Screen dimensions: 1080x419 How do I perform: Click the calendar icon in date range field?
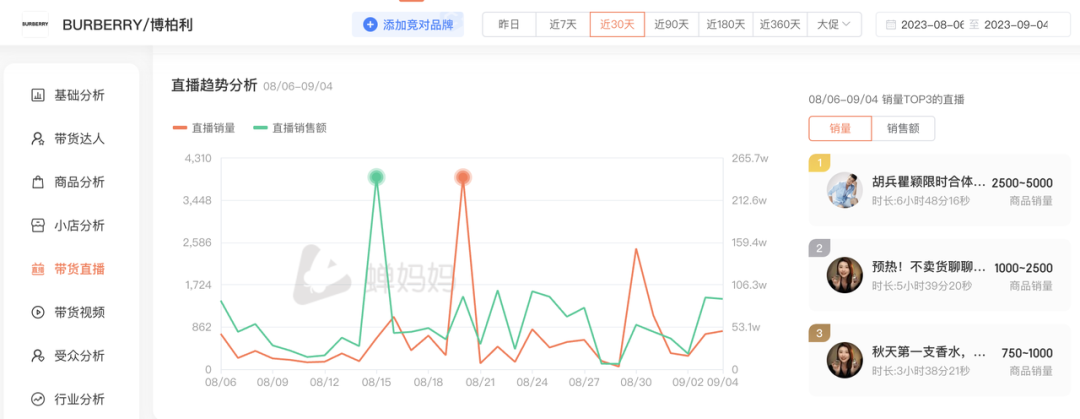click(888, 24)
